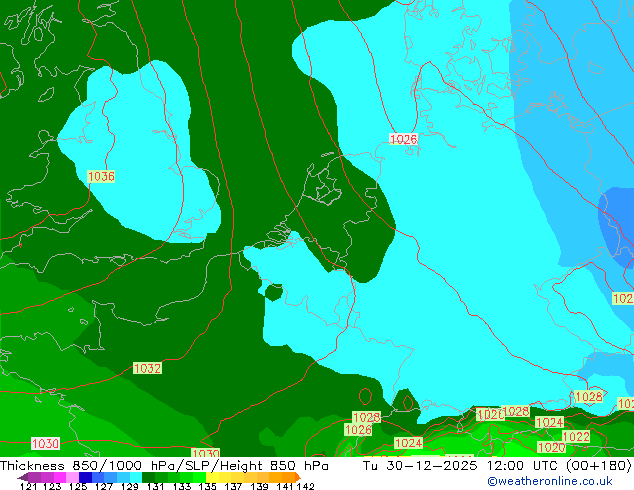Click the bottom-center 1024 isobar label
This screenshot has width=634, height=490.
[408, 443]
